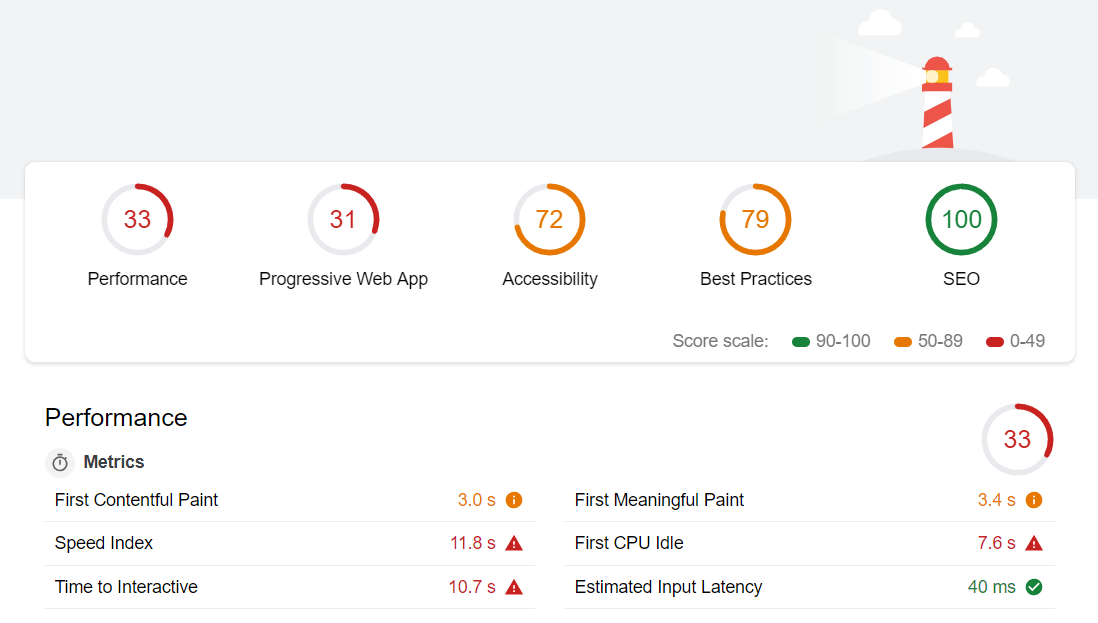Click the green 90-100 score scale swatch
The image size is (1098, 623).
click(800, 342)
